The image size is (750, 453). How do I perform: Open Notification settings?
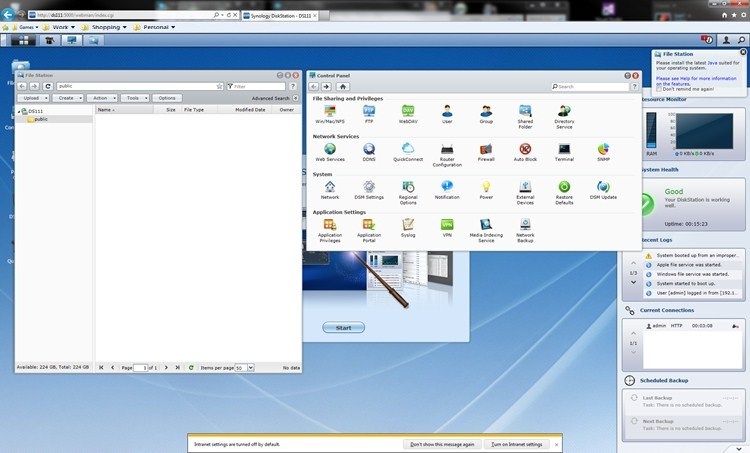447,189
